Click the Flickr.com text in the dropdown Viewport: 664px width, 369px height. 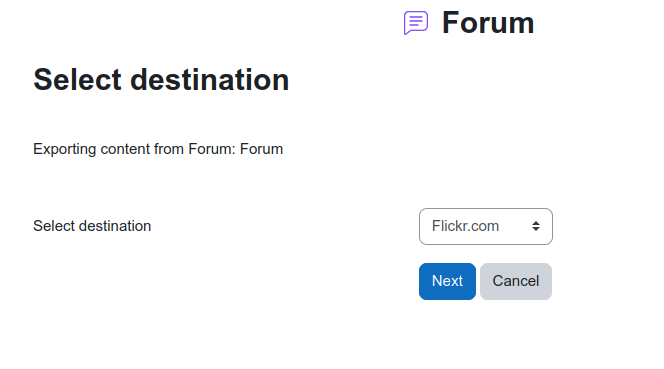tap(465, 226)
